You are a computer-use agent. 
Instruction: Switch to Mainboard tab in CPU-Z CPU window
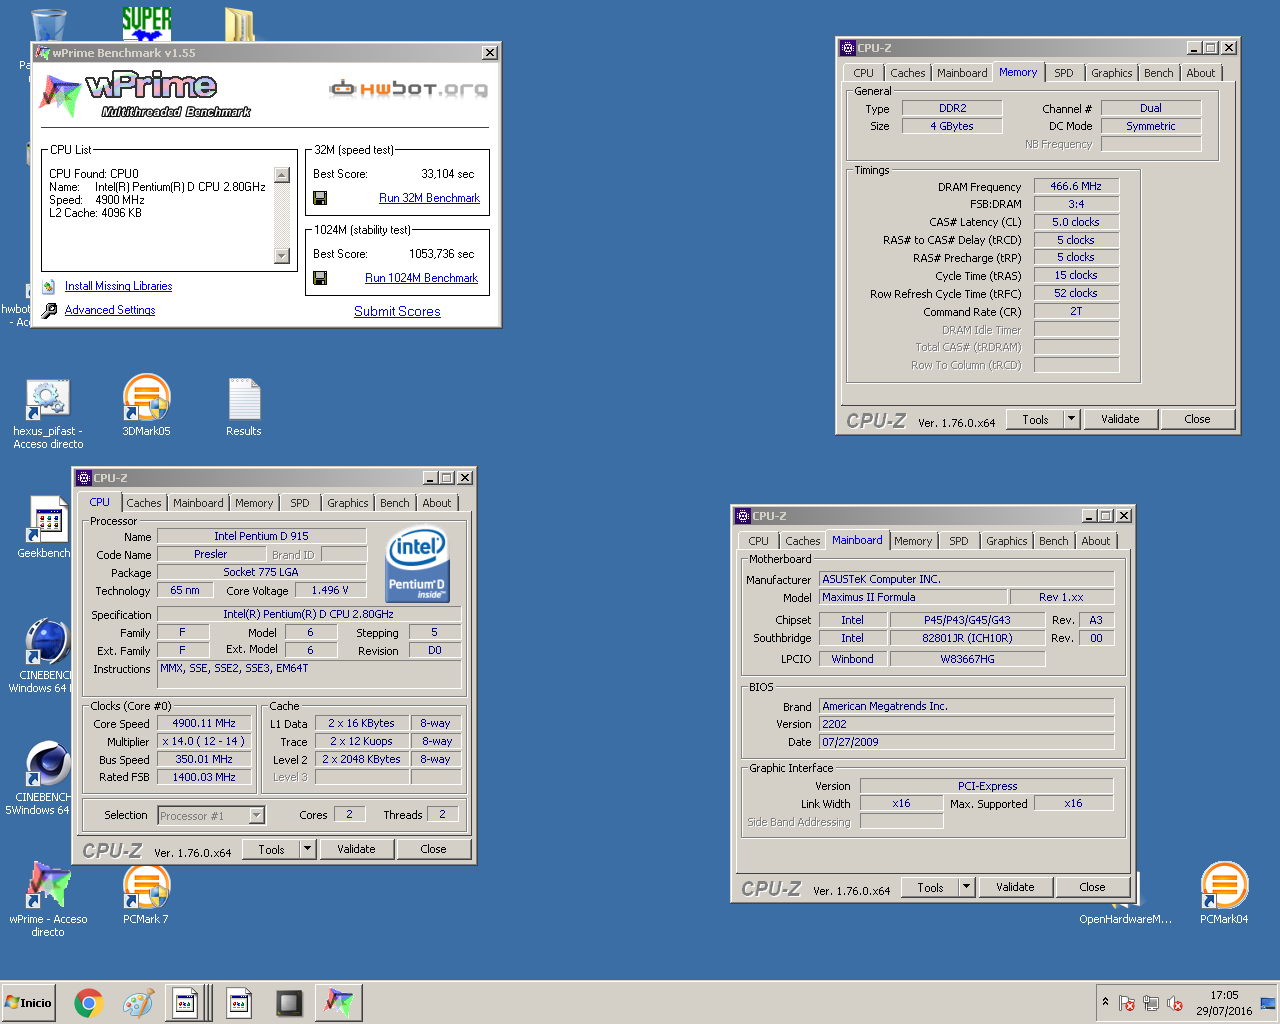198,503
